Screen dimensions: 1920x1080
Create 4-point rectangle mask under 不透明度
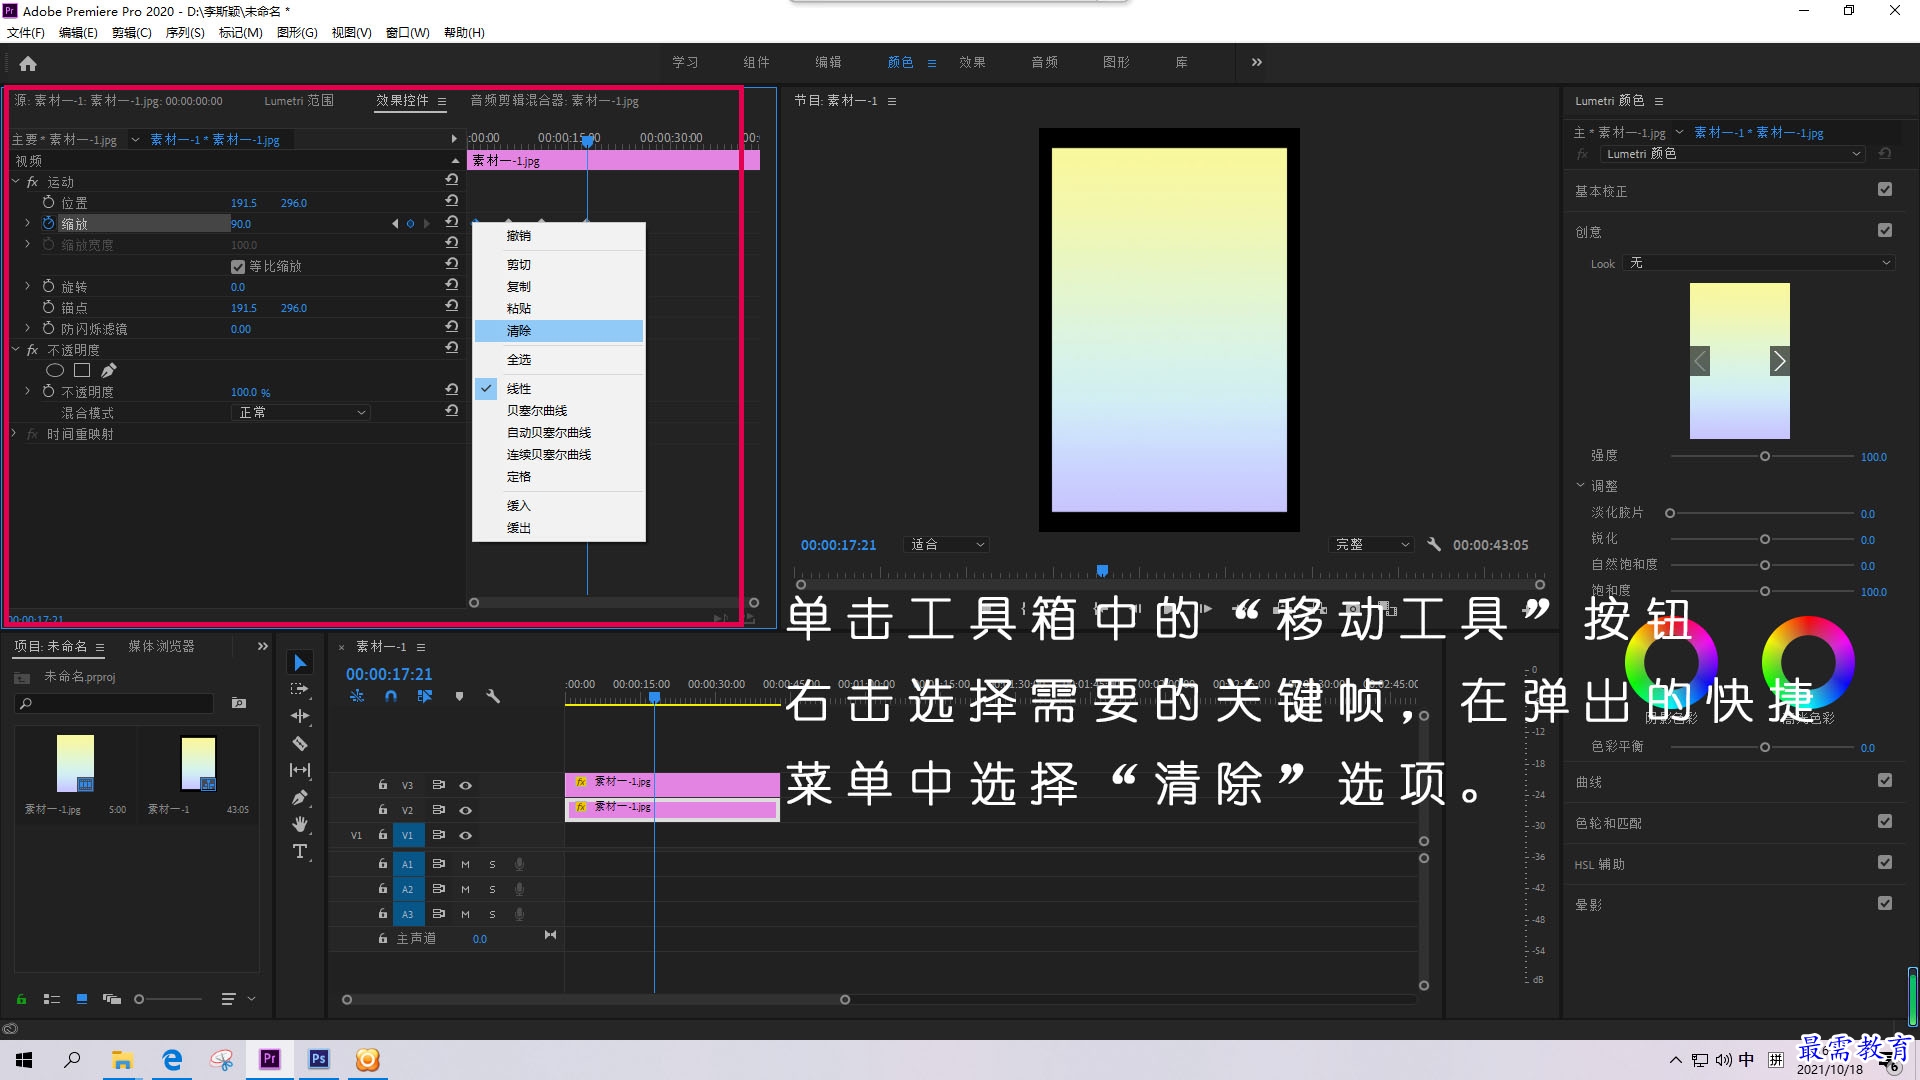82,370
